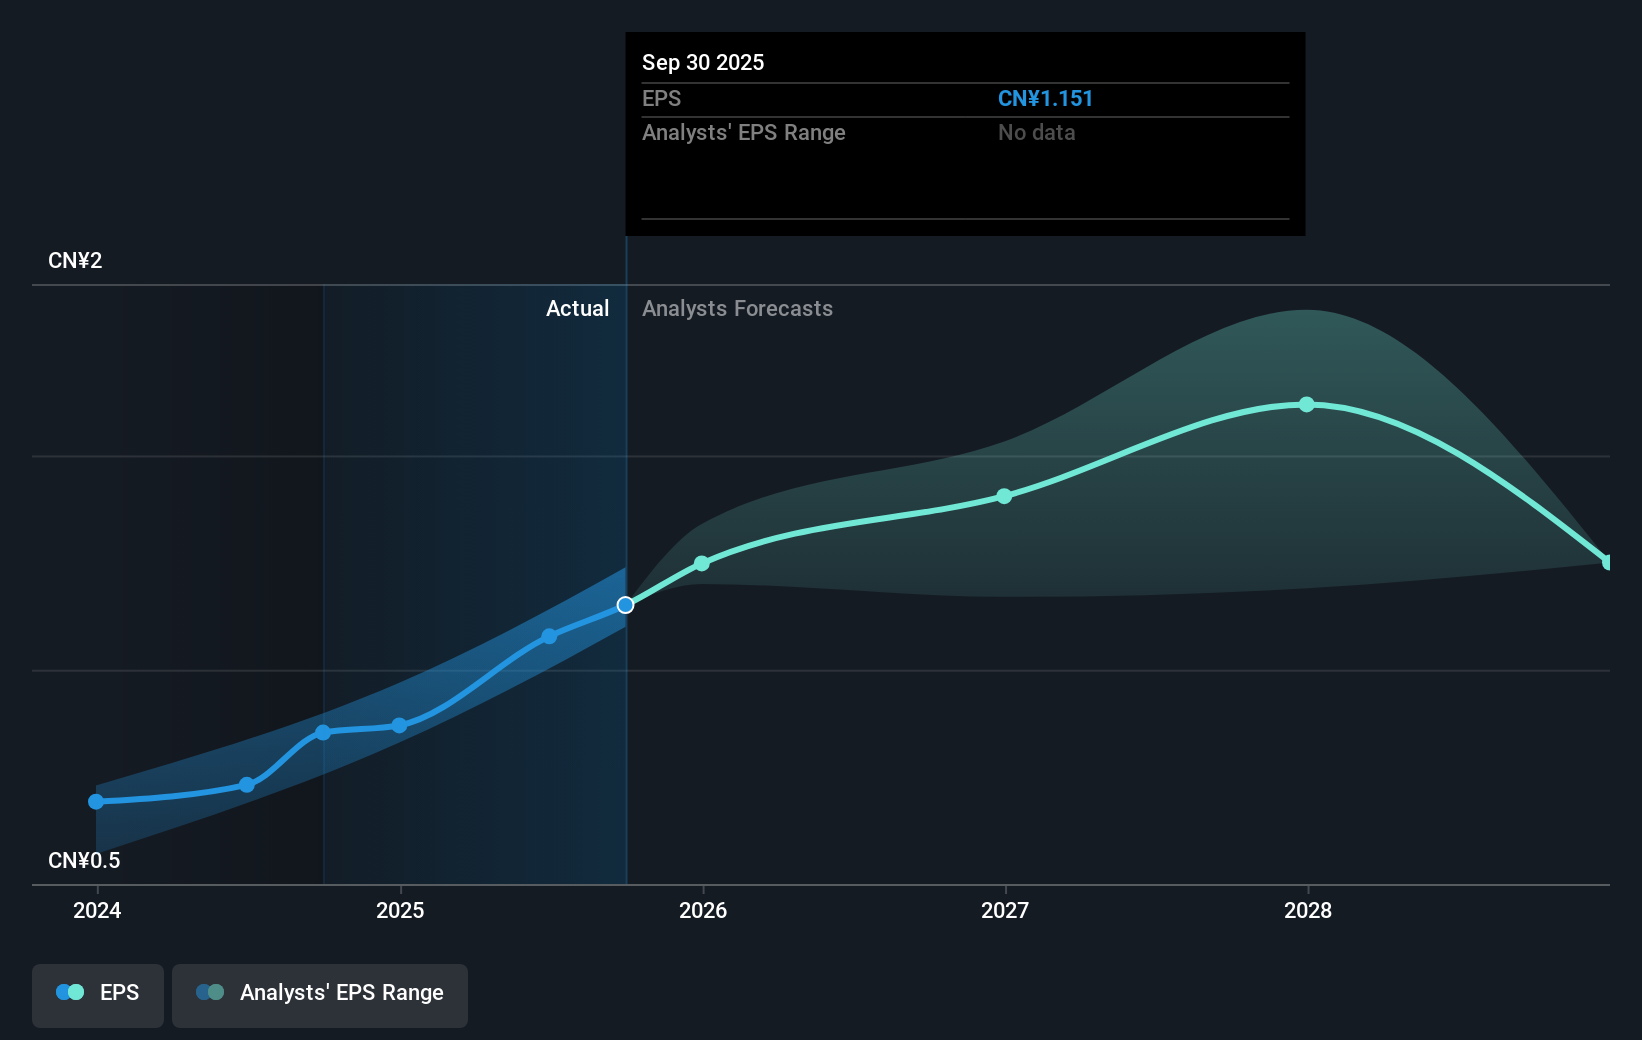Screen dimensions: 1642x1040
Task: Click the EPS forecast point at 2026
Action: click(x=702, y=564)
